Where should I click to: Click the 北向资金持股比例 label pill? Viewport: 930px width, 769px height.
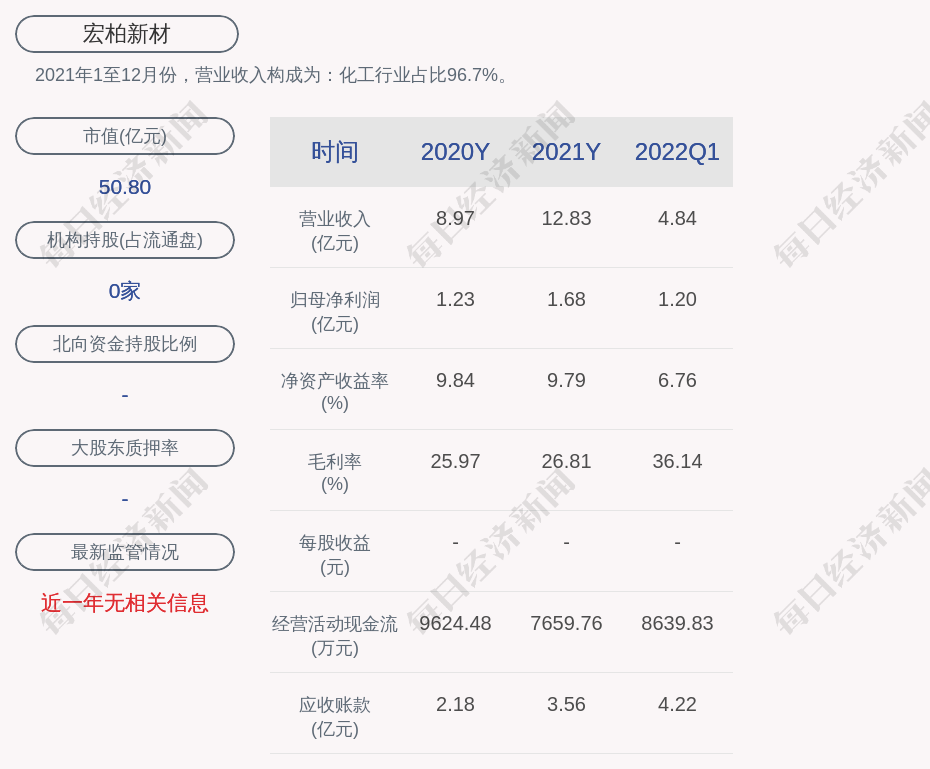[125, 344]
